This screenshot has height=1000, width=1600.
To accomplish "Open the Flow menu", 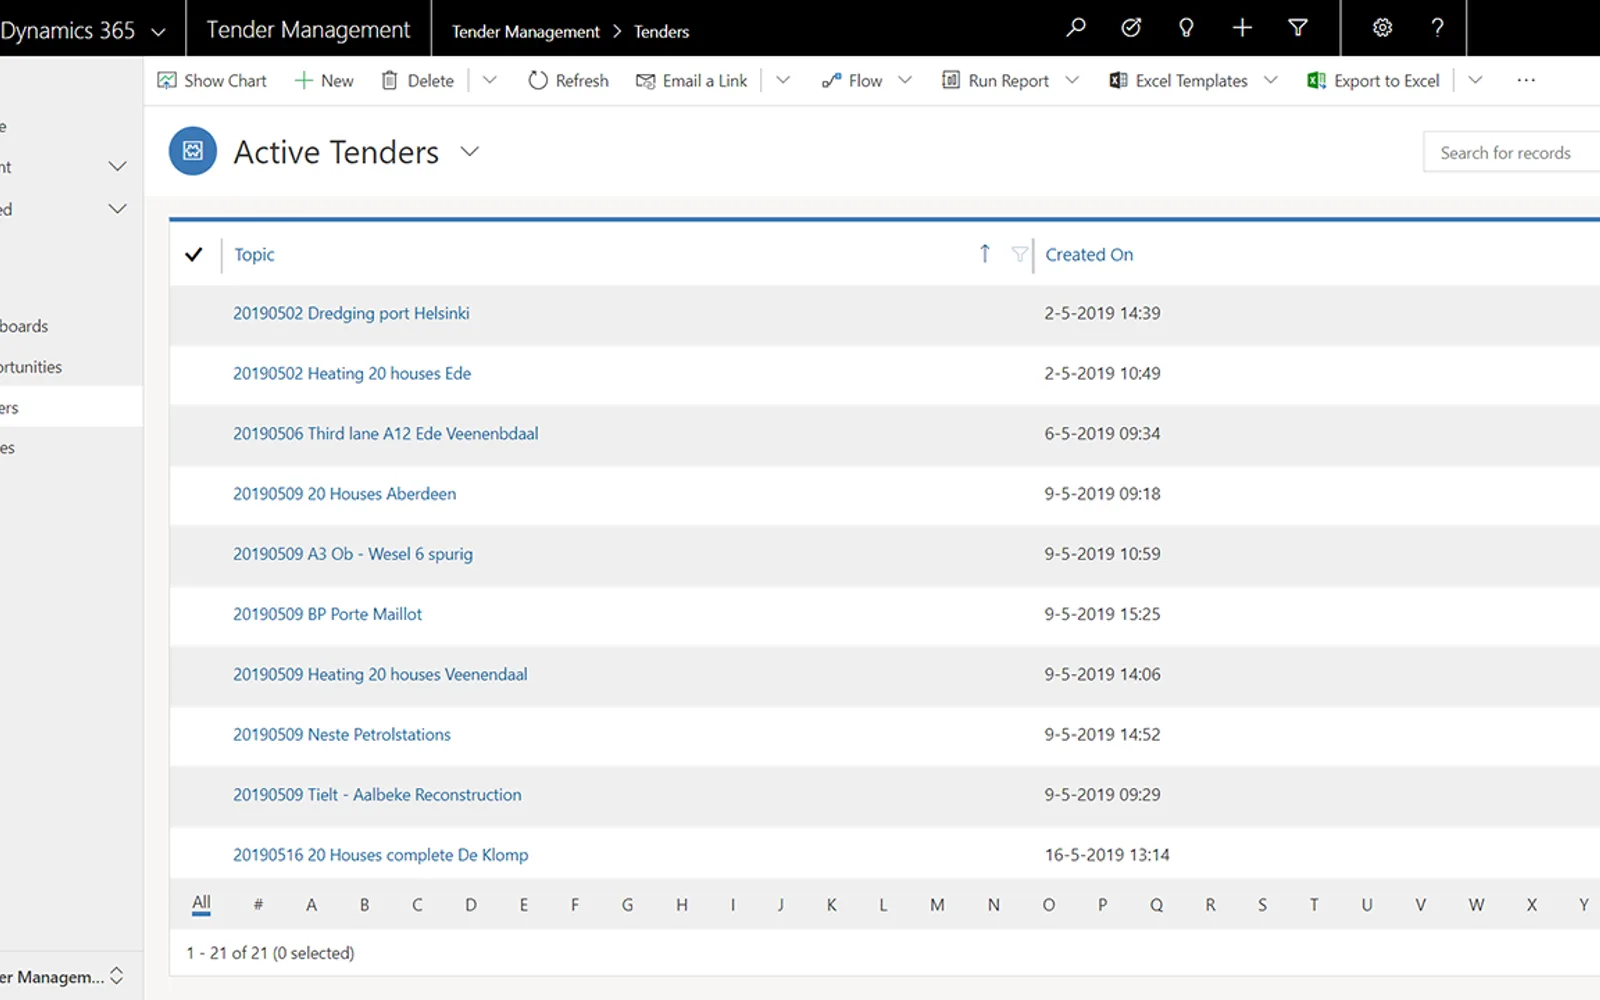I will pos(852,80).
